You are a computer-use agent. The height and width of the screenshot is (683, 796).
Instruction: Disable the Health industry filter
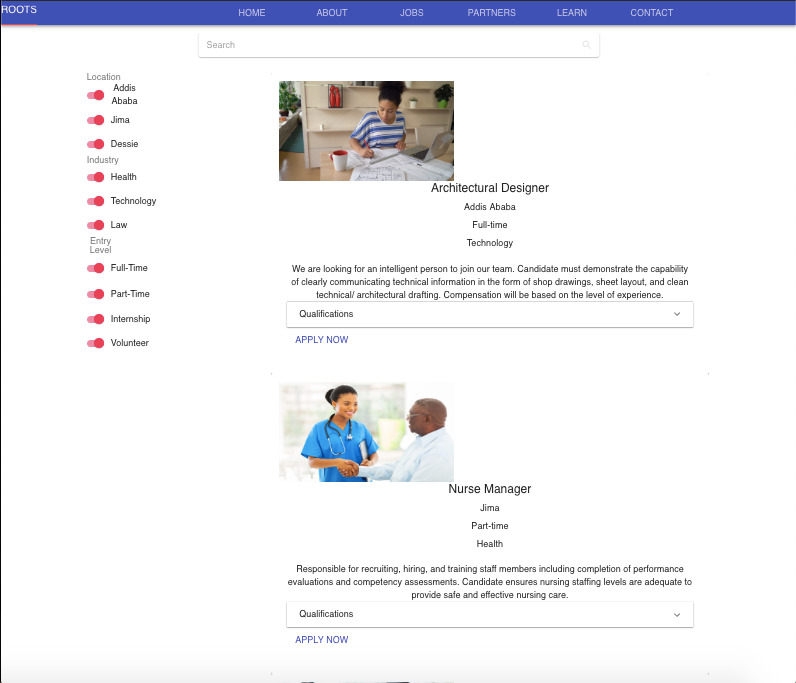pos(95,177)
